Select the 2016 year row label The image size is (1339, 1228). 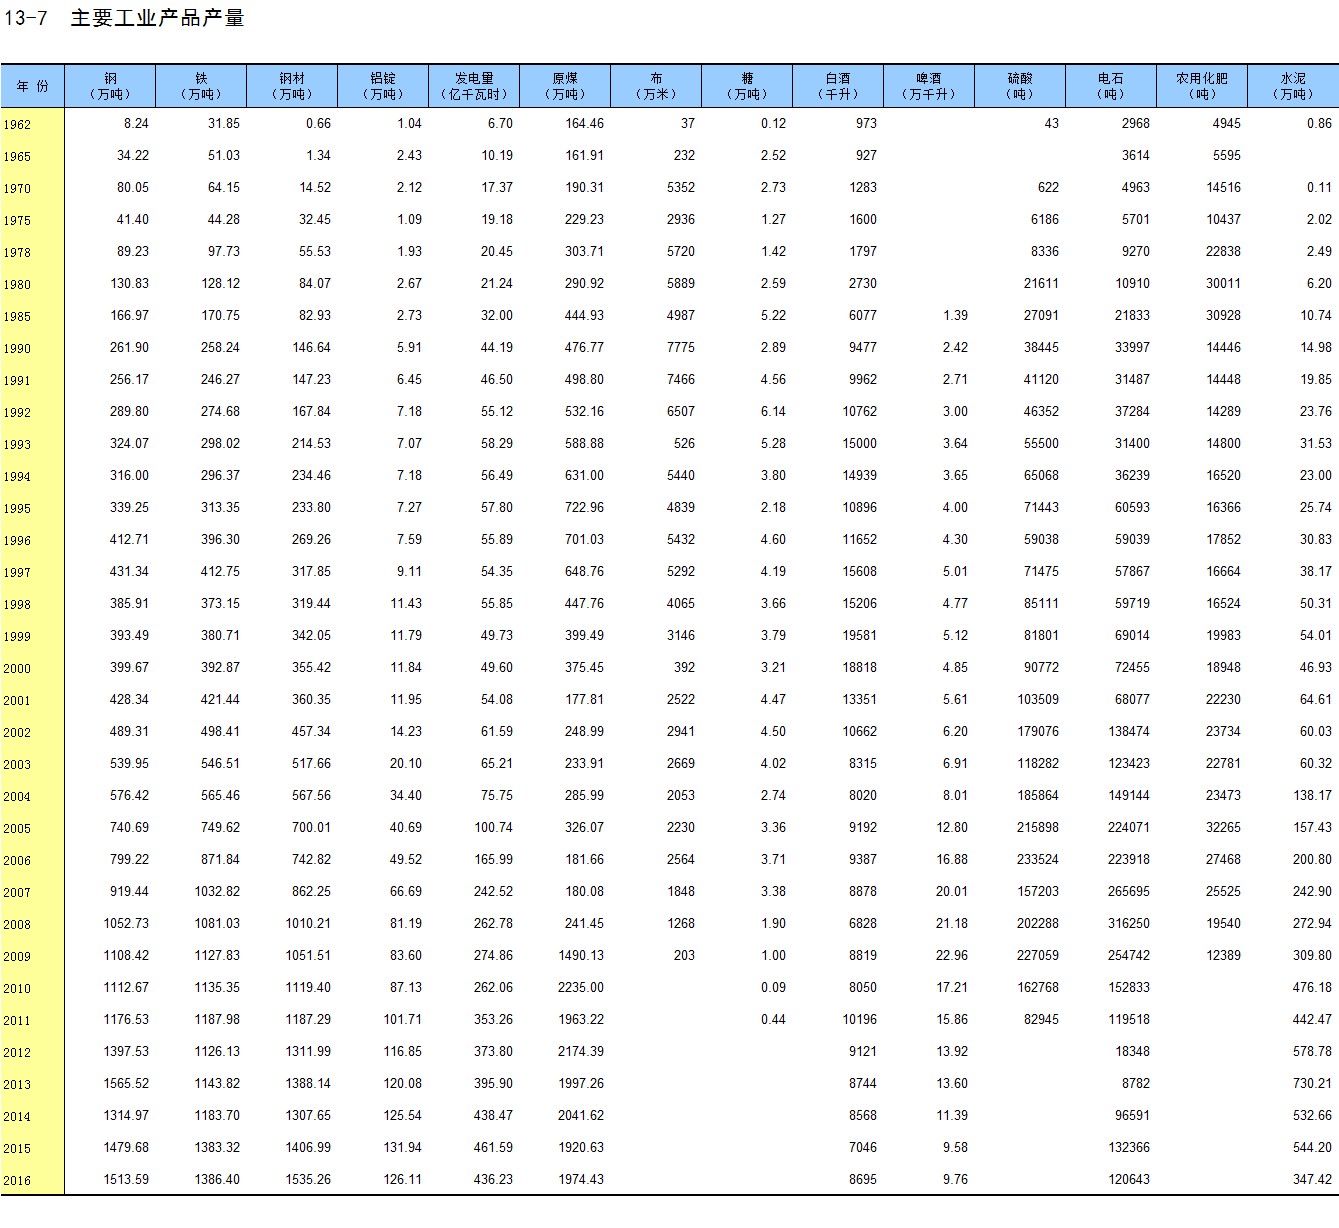[x=17, y=1181]
